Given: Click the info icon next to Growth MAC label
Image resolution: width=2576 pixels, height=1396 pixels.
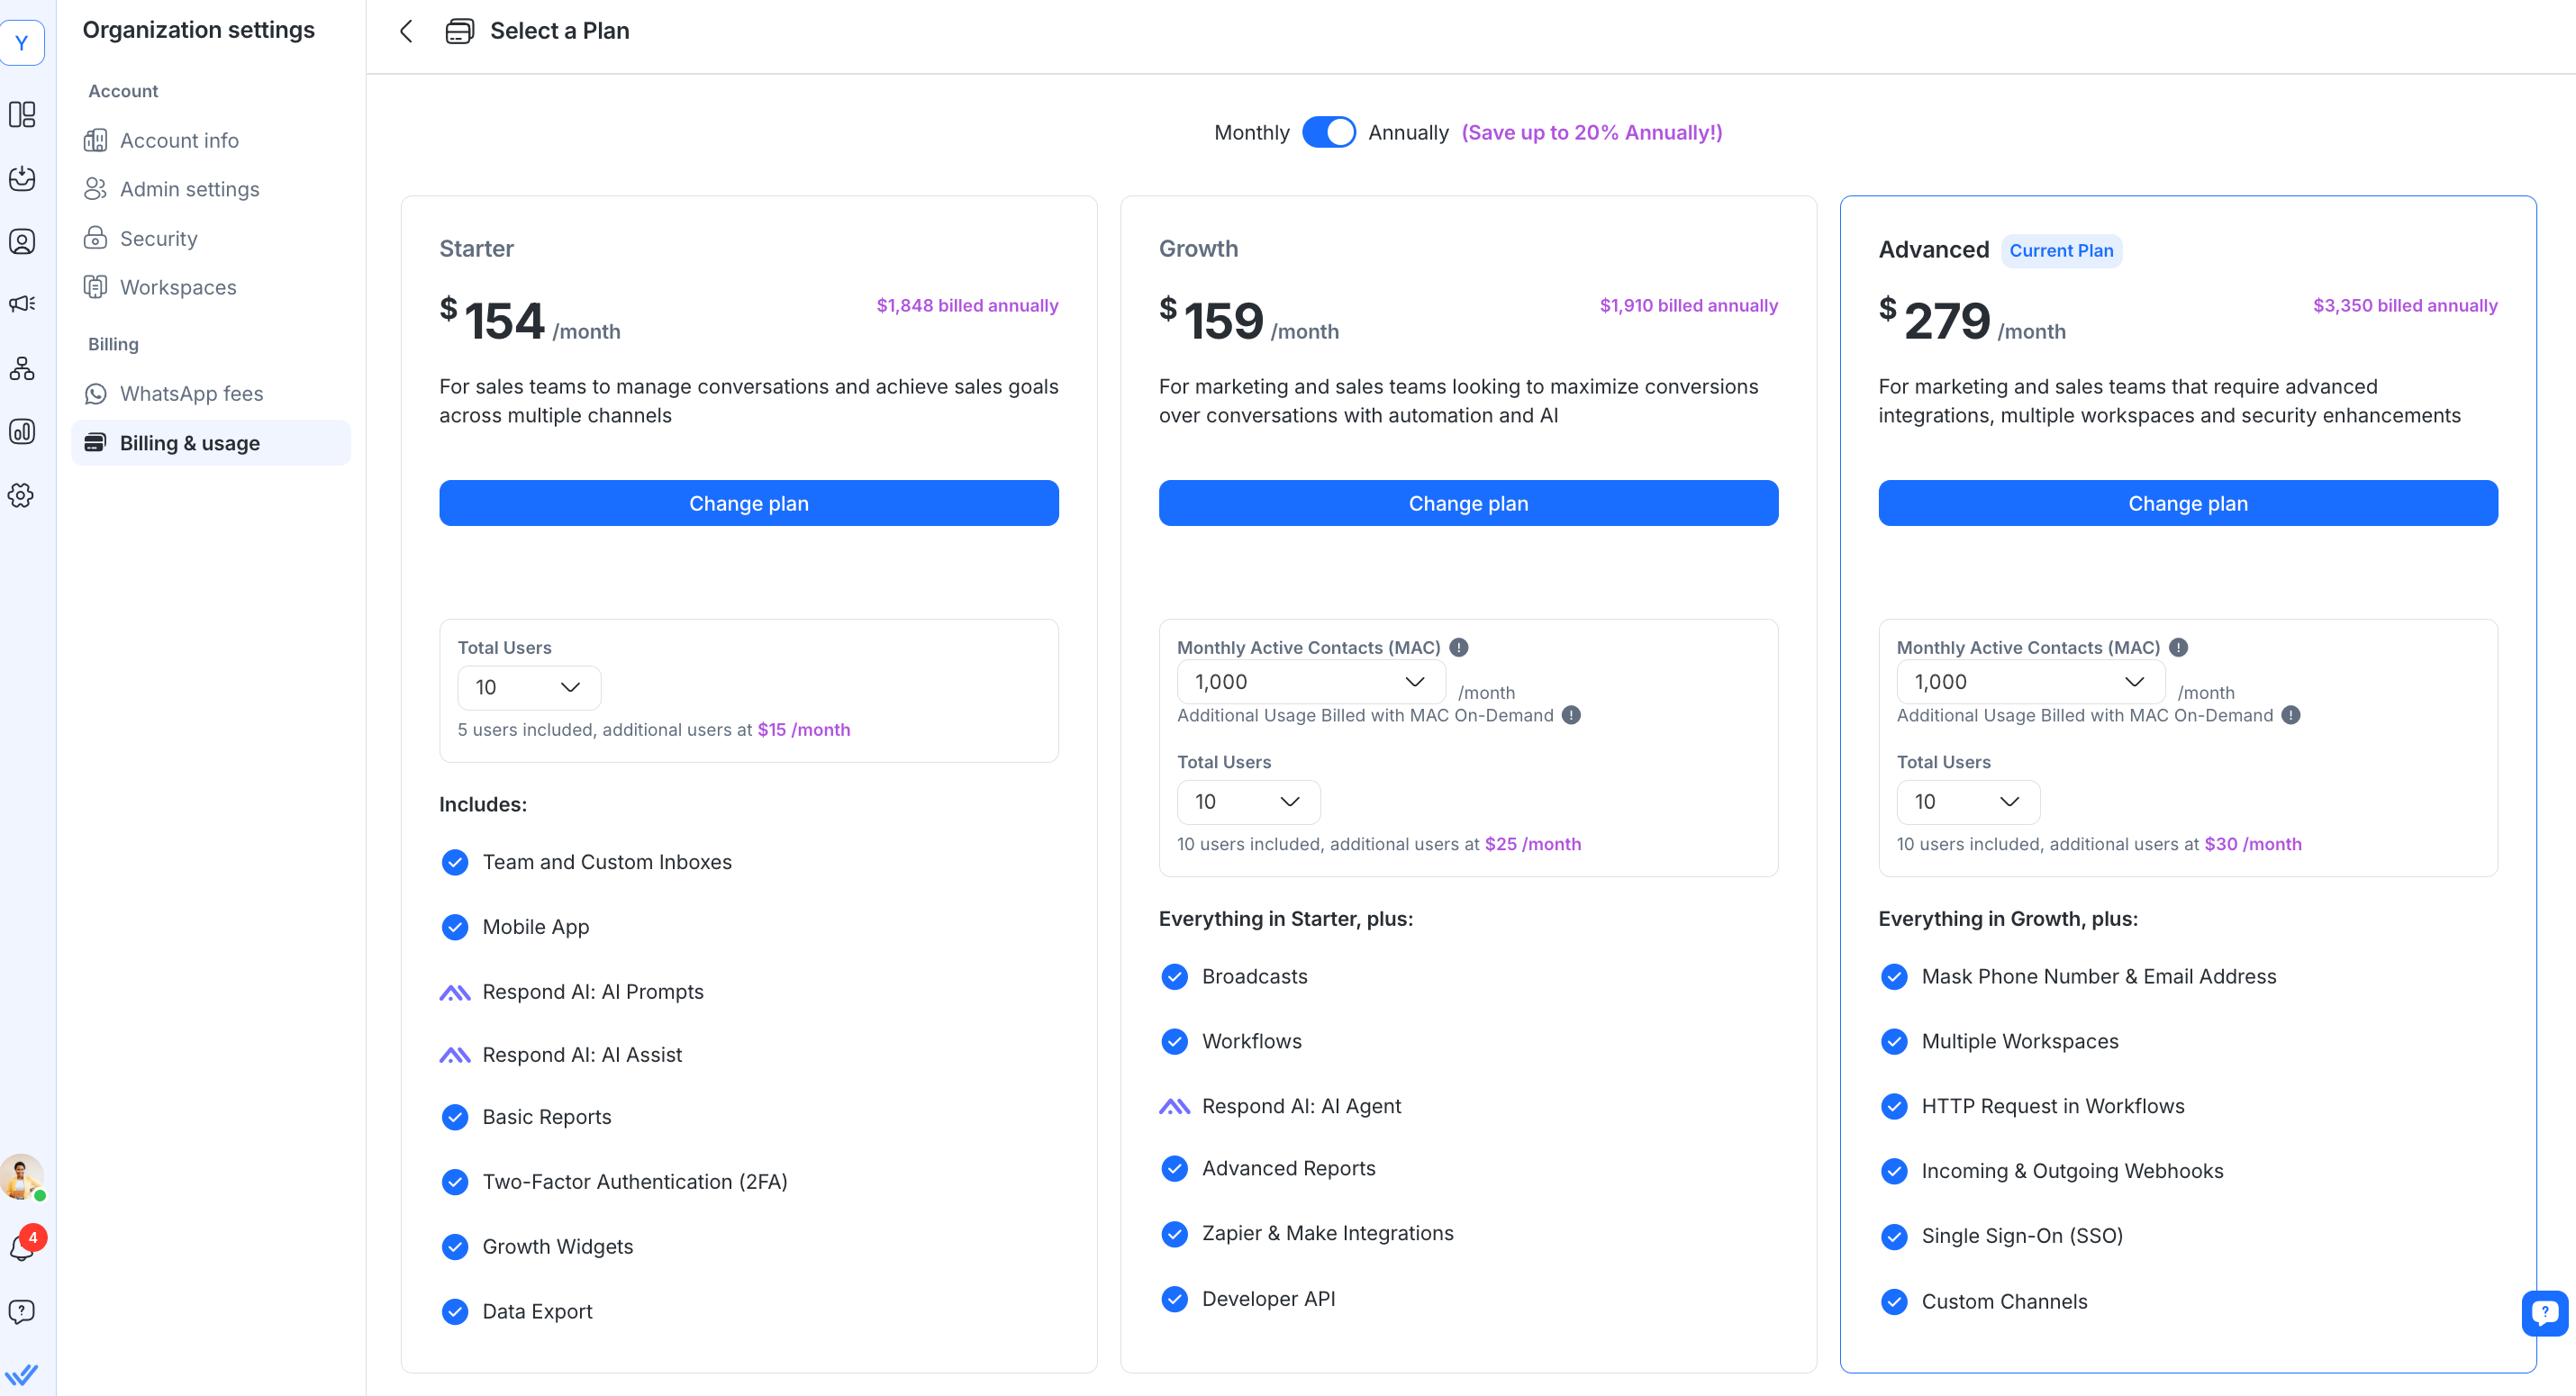Looking at the screenshot, I should coord(1459,647).
